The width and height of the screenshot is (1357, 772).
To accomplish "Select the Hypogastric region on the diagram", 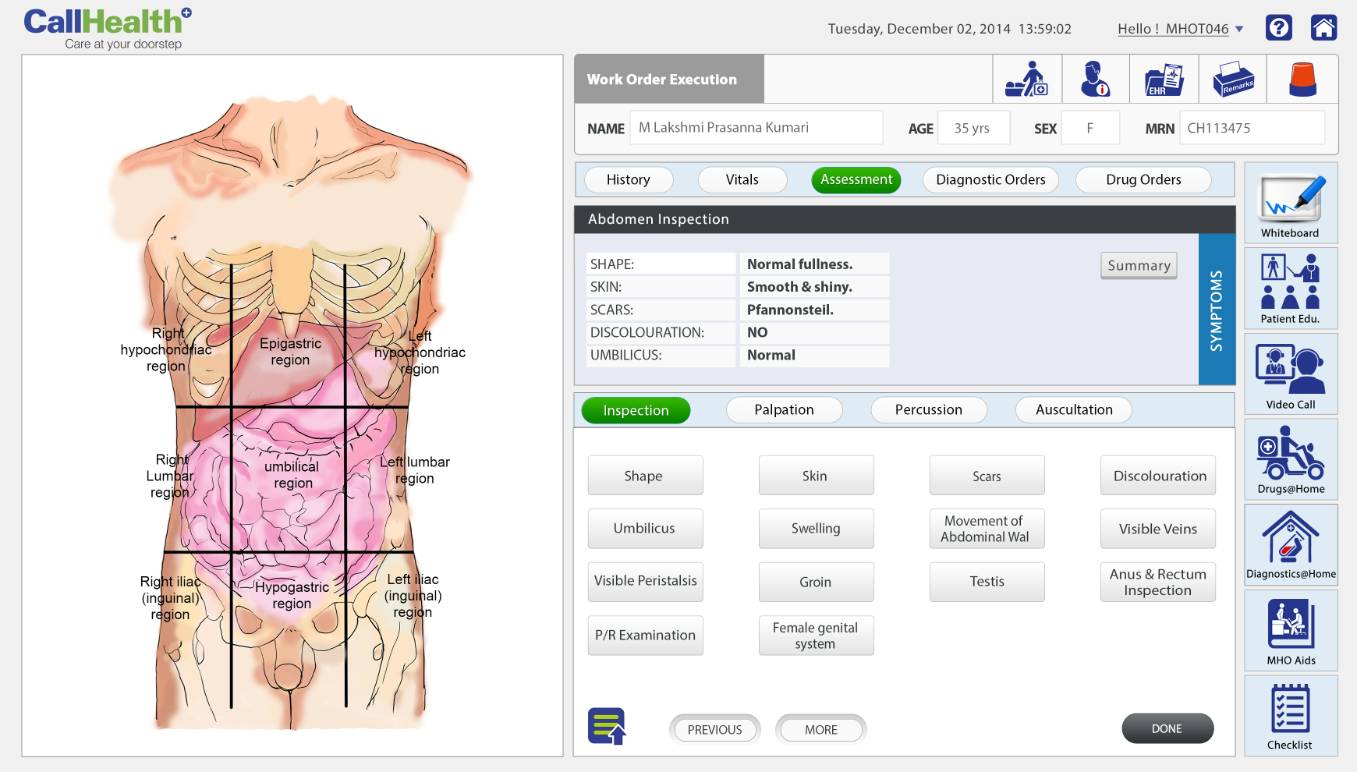I will [291, 595].
